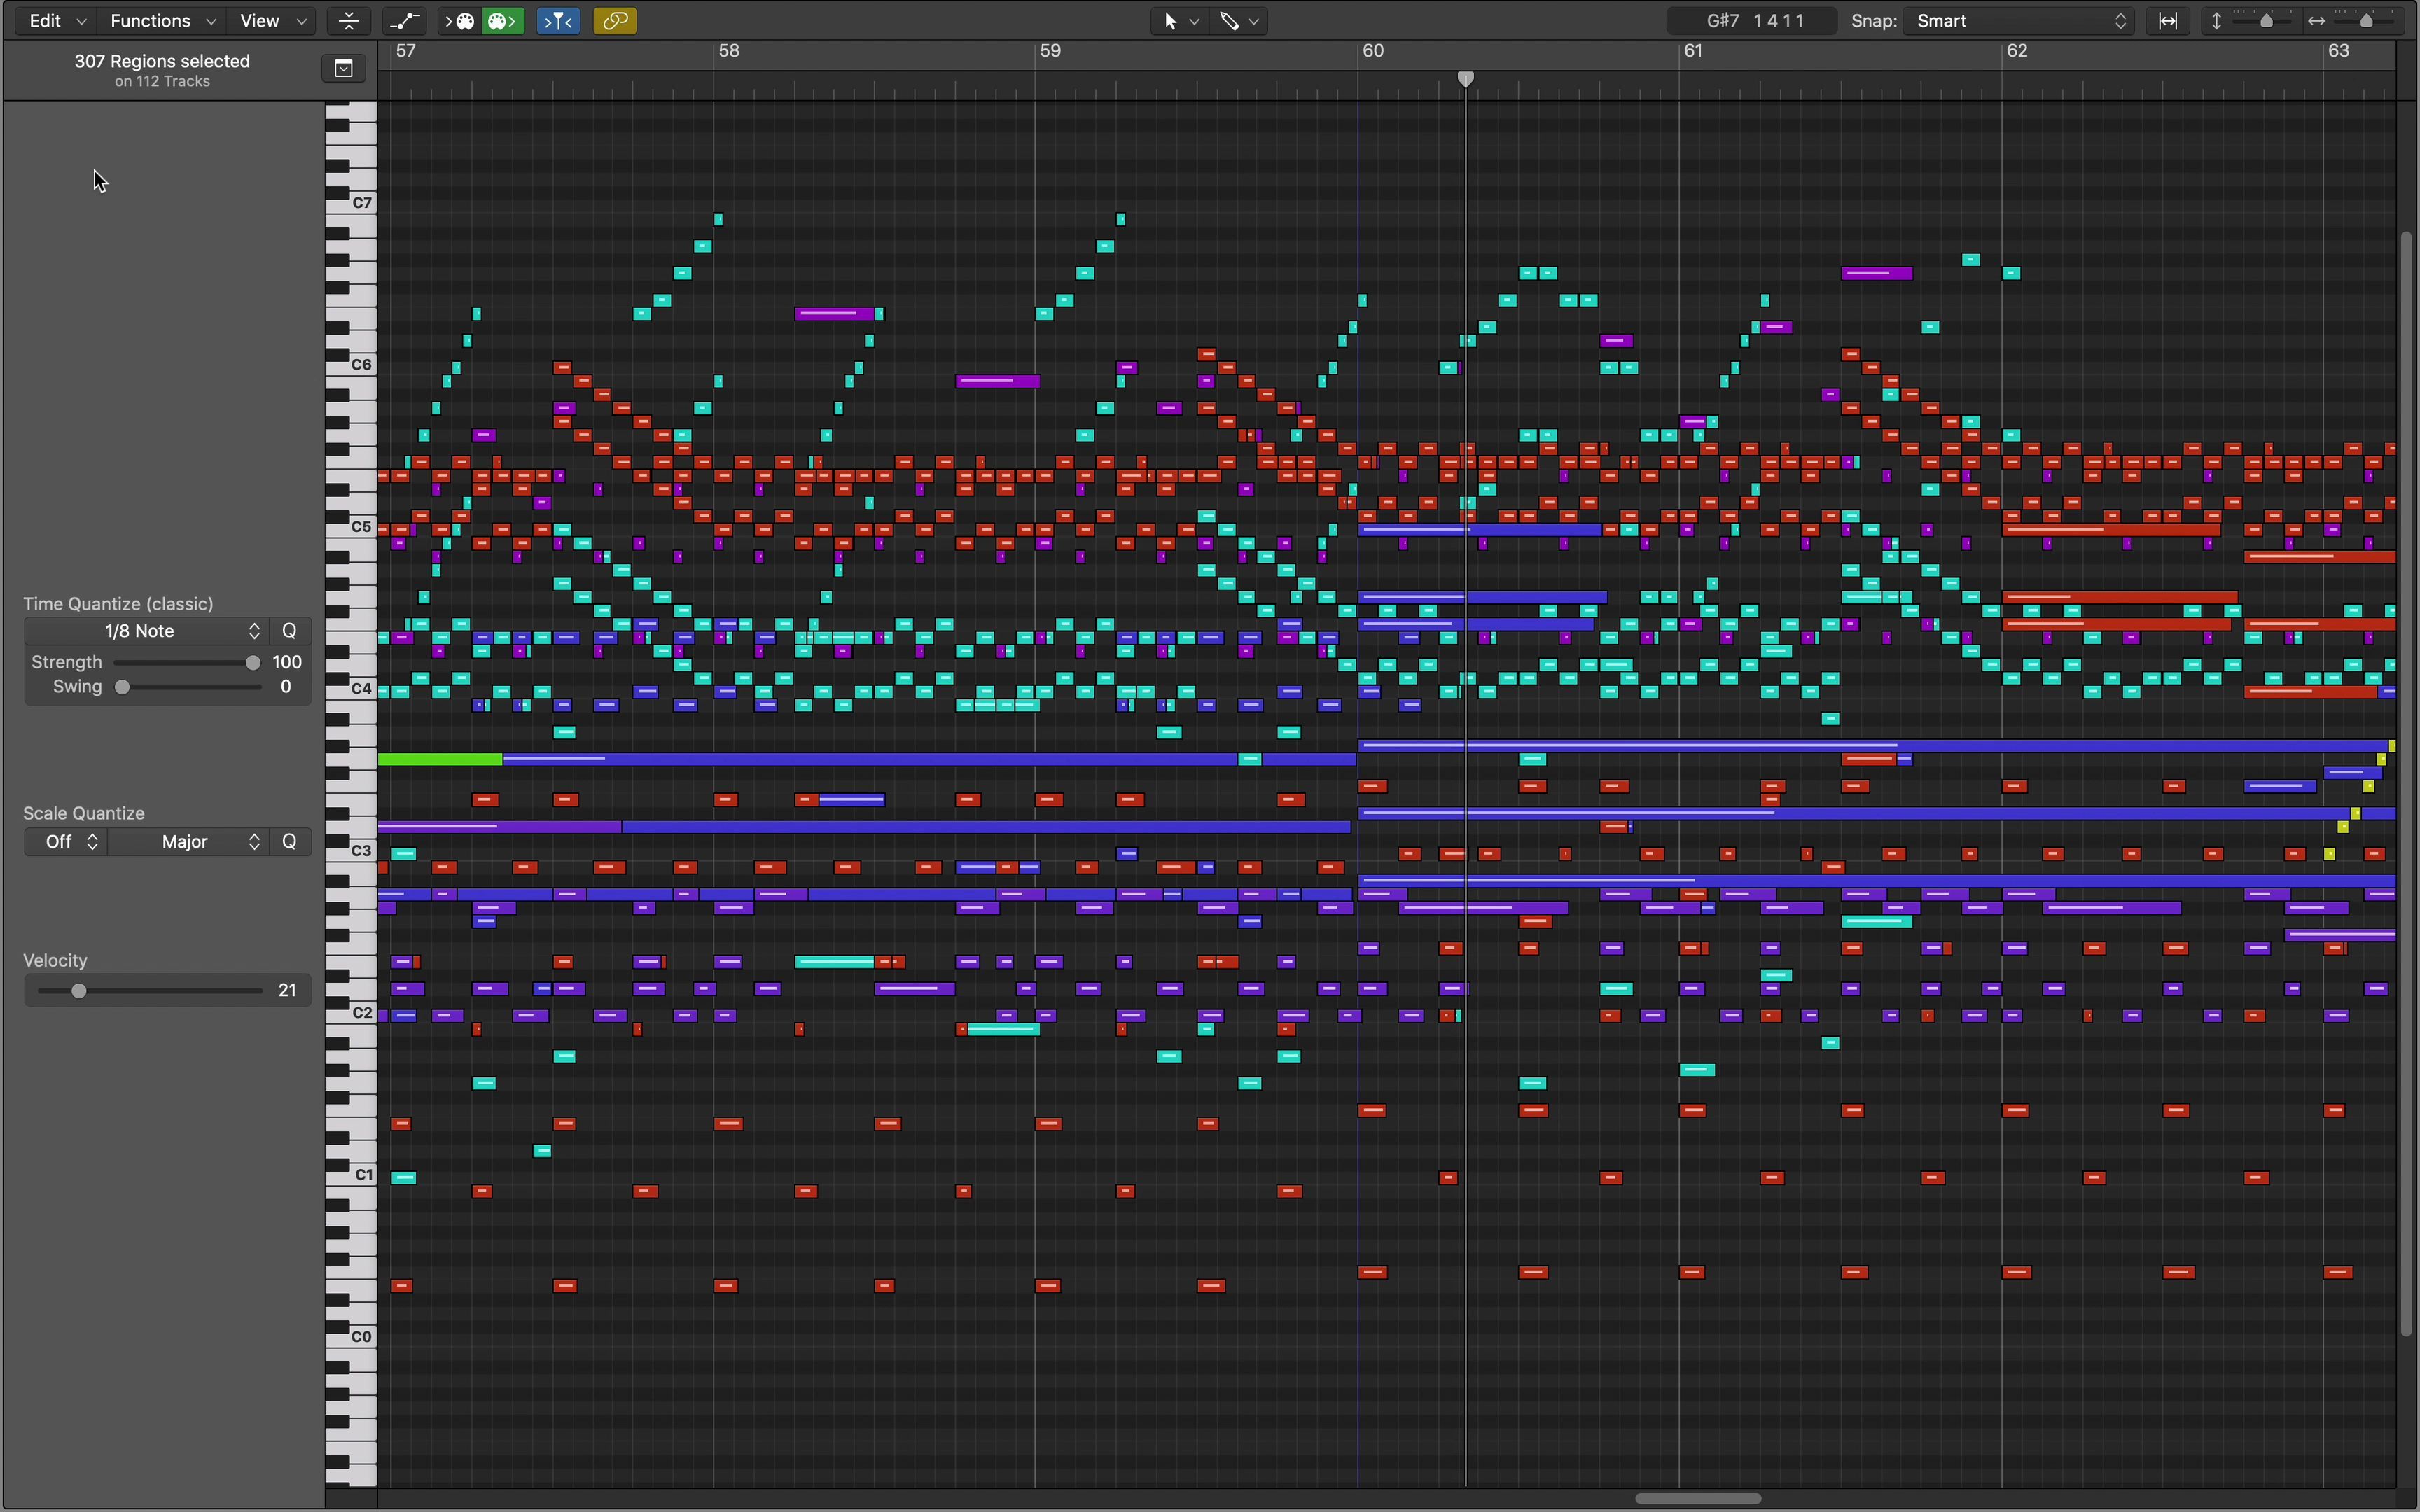
Task: Toggle the yellow Link button
Action: (x=615, y=21)
